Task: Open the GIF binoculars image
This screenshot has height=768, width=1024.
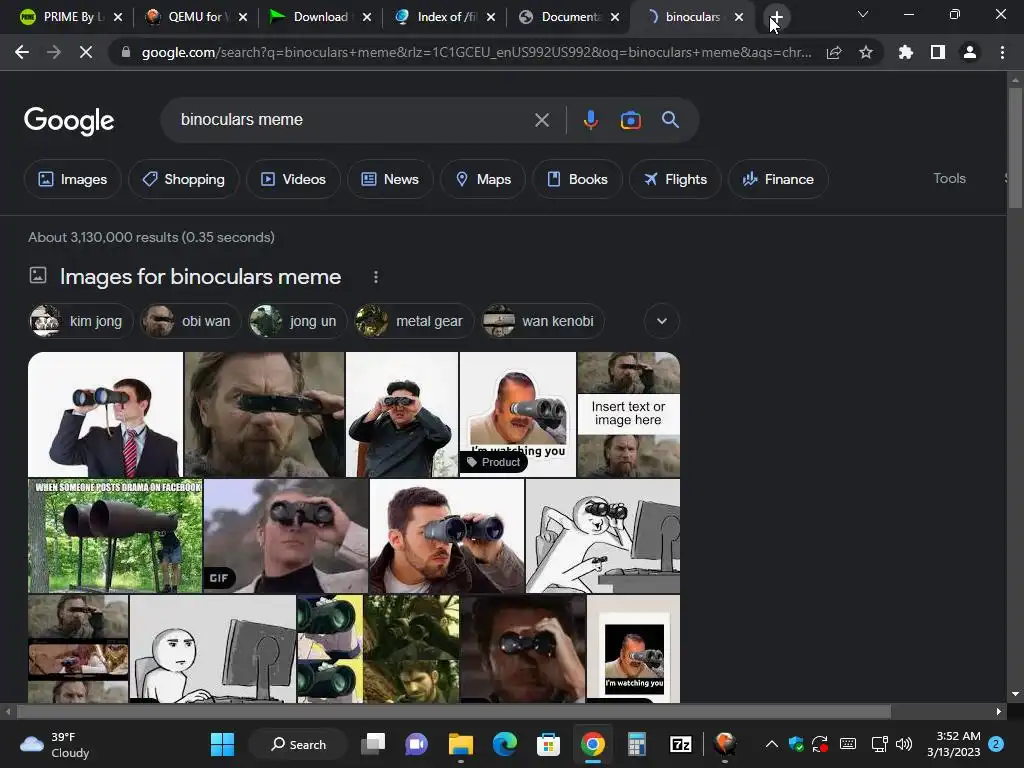Action: (286, 536)
